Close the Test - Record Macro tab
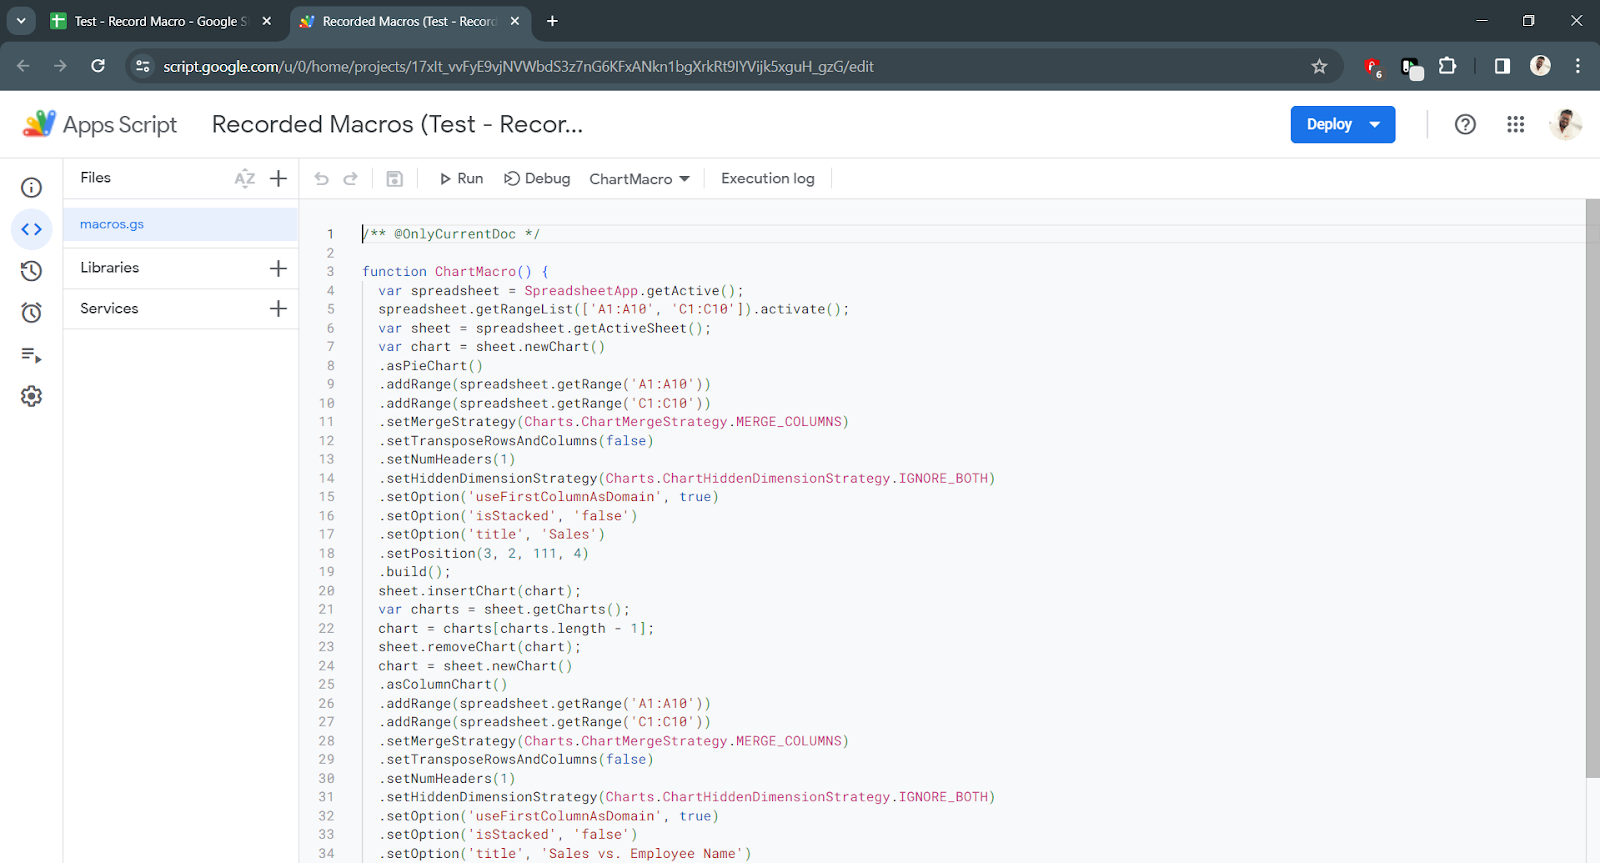The width and height of the screenshot is (1600, 863). pyautogui.click(x=267, y=21)
